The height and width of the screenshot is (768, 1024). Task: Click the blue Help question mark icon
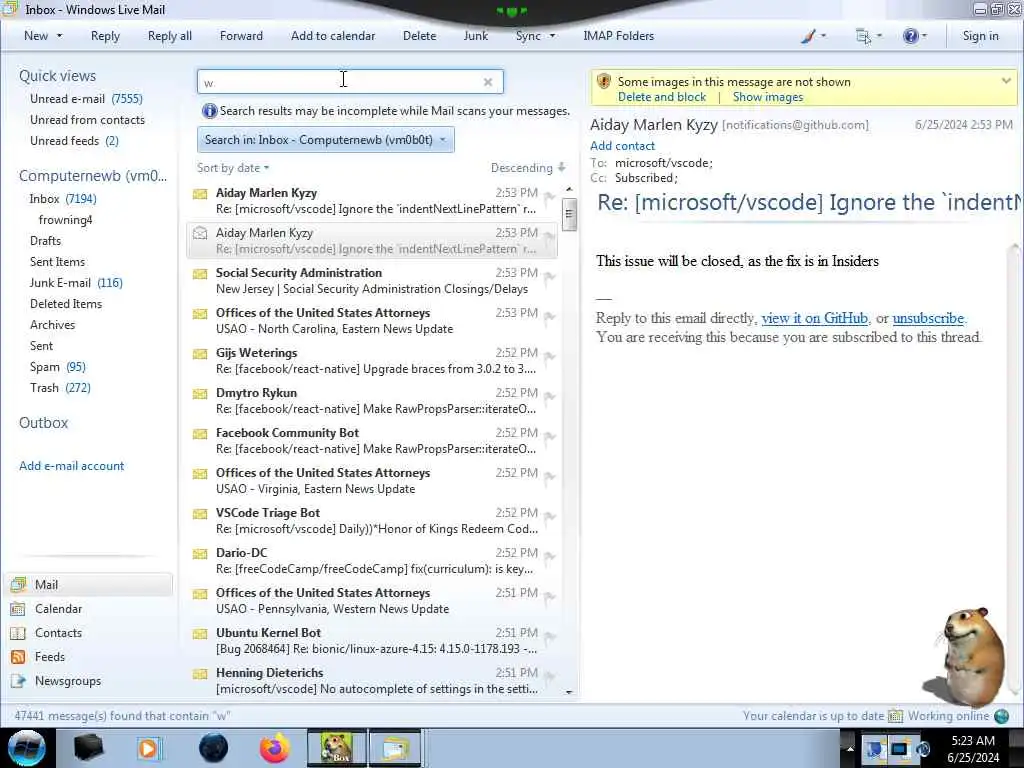point(910,36)
